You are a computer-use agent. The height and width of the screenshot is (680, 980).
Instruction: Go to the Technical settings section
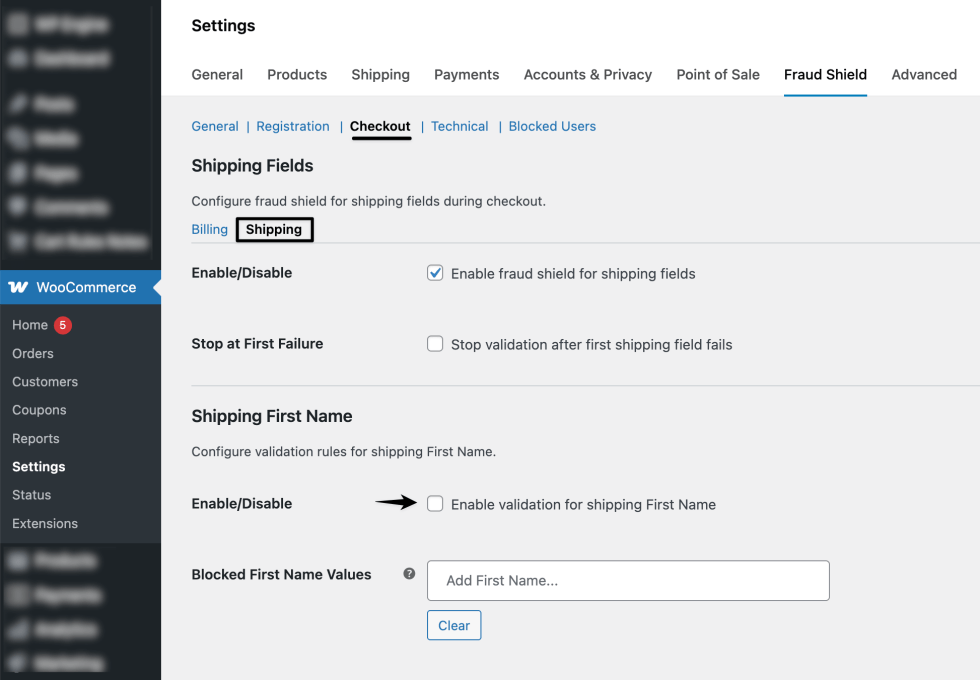(x=459, y=126)
